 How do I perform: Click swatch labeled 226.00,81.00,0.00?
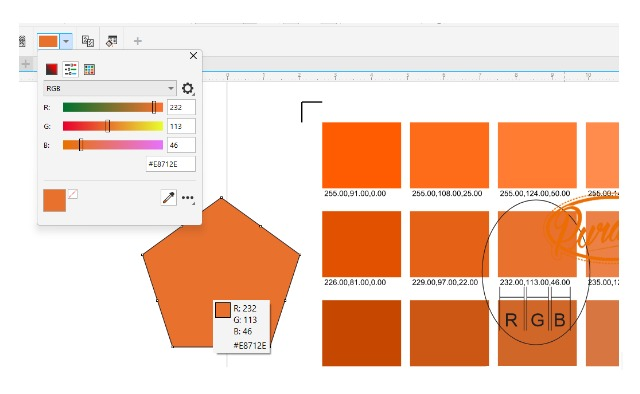361,244
